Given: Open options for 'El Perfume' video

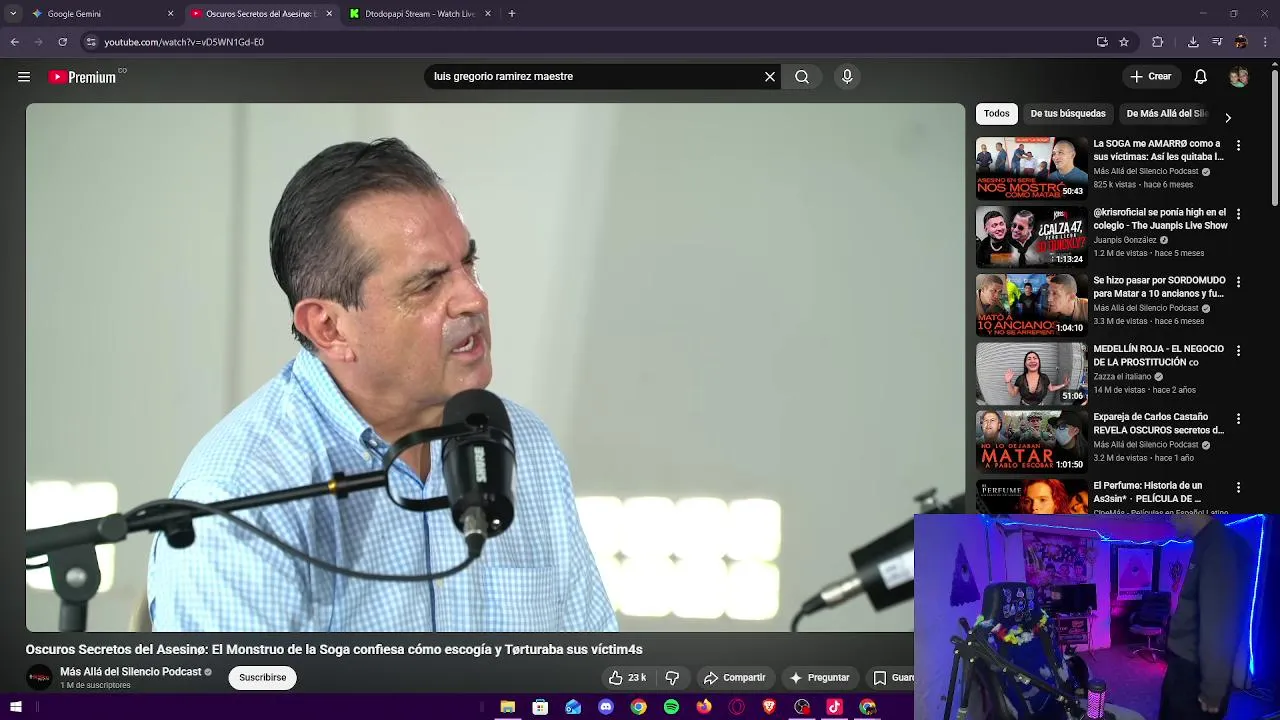Looking at the screenshot, I should pos(1238,488).
